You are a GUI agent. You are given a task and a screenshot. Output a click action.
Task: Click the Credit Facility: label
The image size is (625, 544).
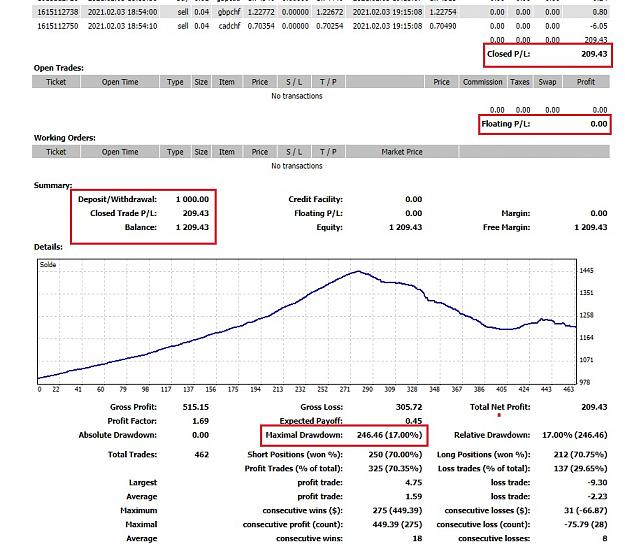(315, 199)
